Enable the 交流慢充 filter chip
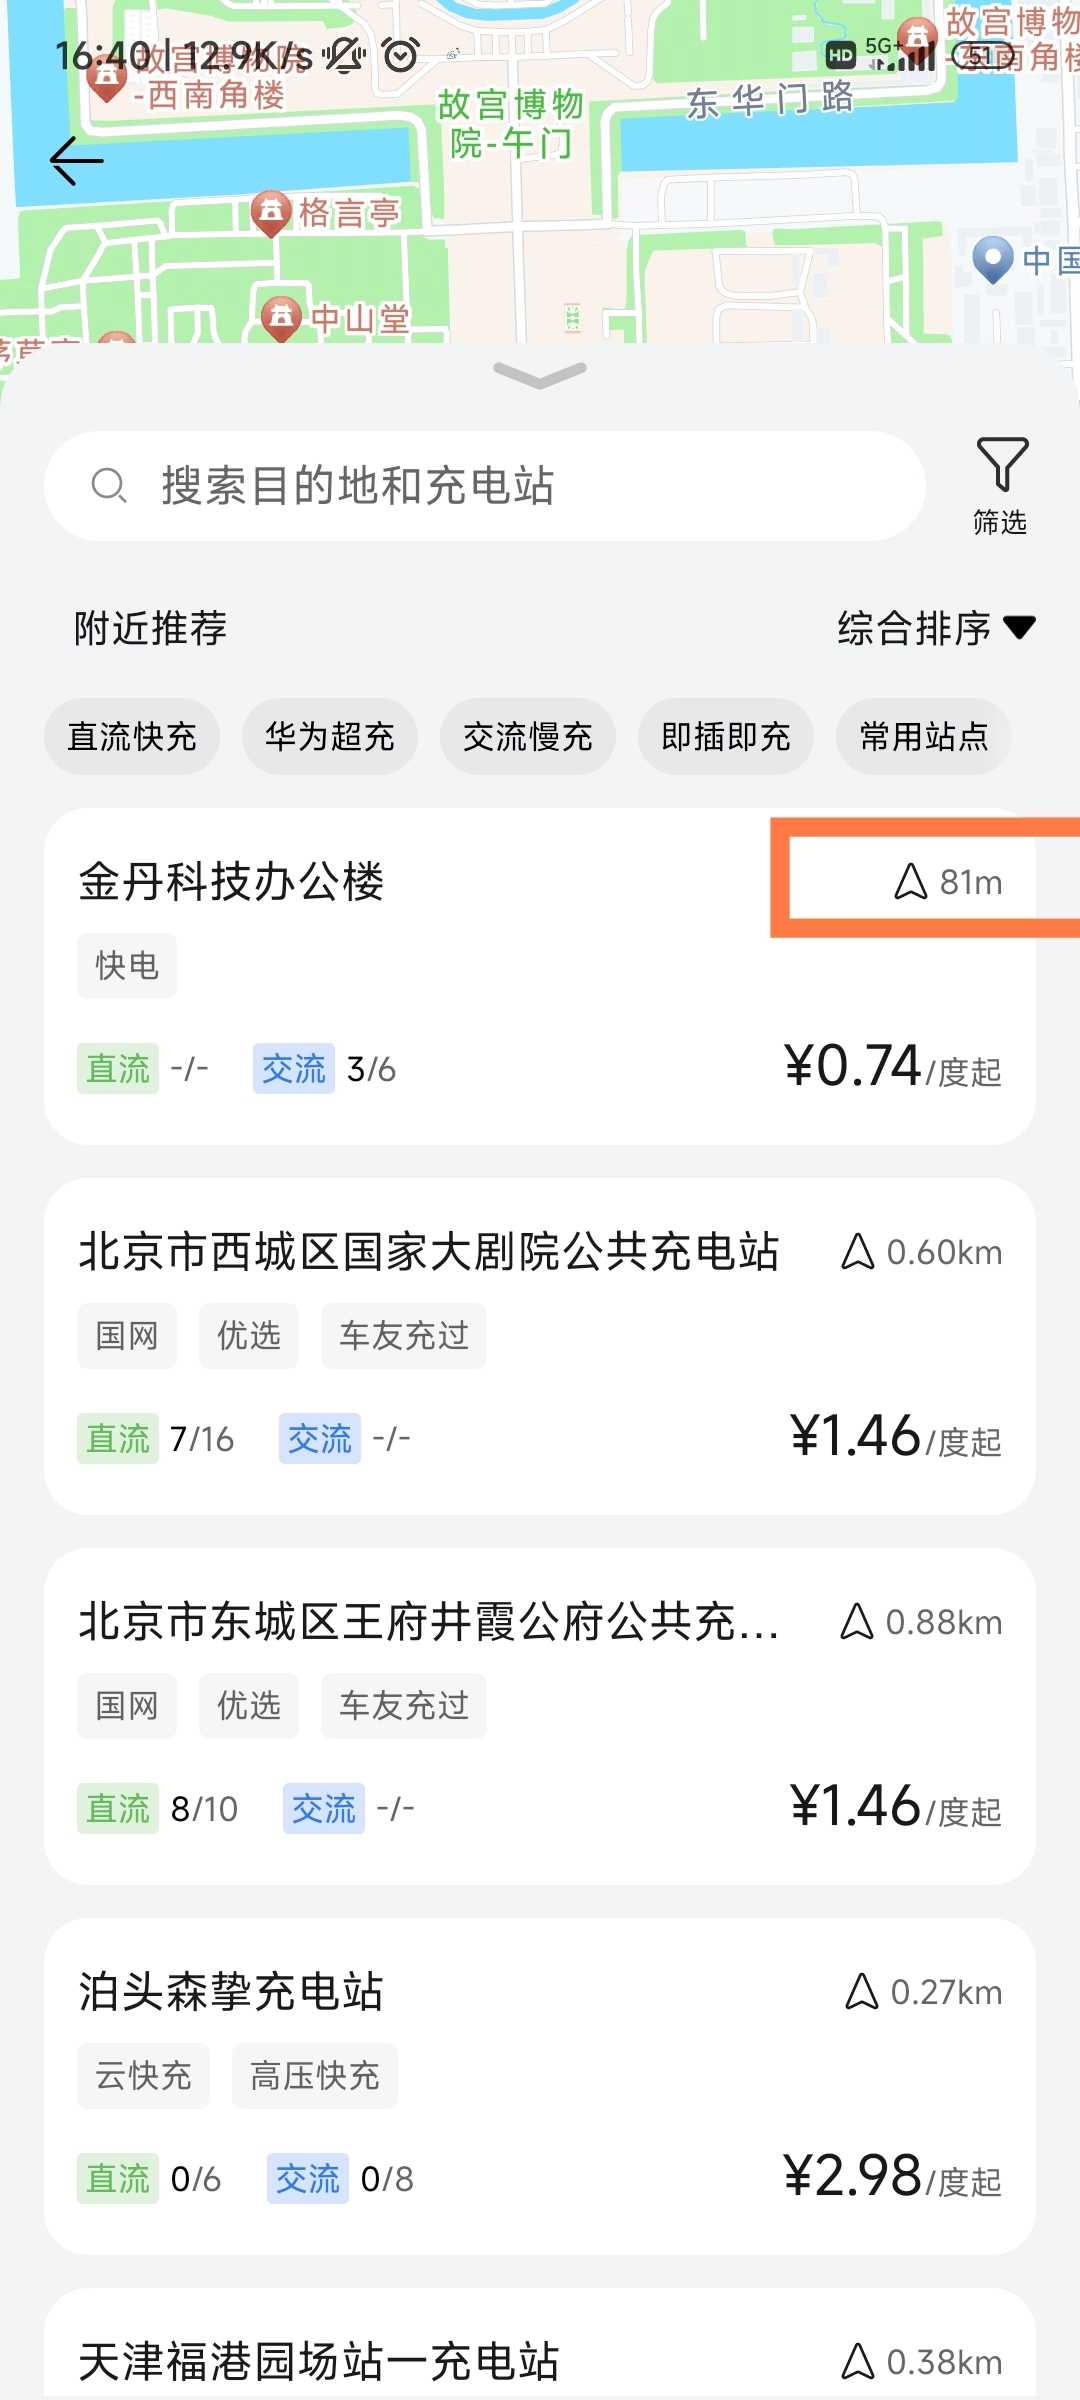The width and height of the screenshot is (1080, 2400). point(528,737)
